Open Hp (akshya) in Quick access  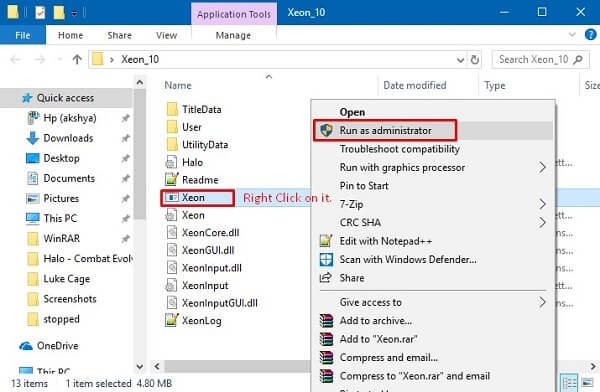(70, 118)
